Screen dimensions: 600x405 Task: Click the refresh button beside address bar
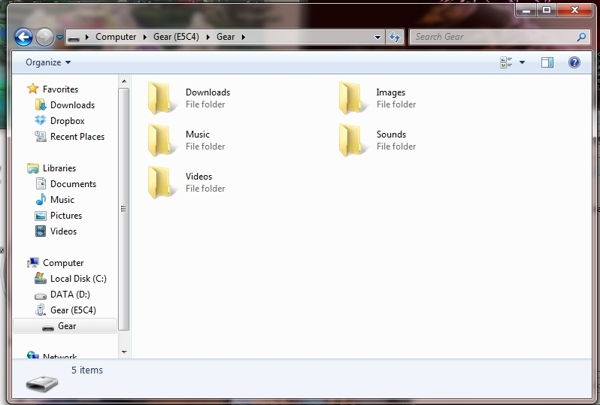click(x=395, y=37)
